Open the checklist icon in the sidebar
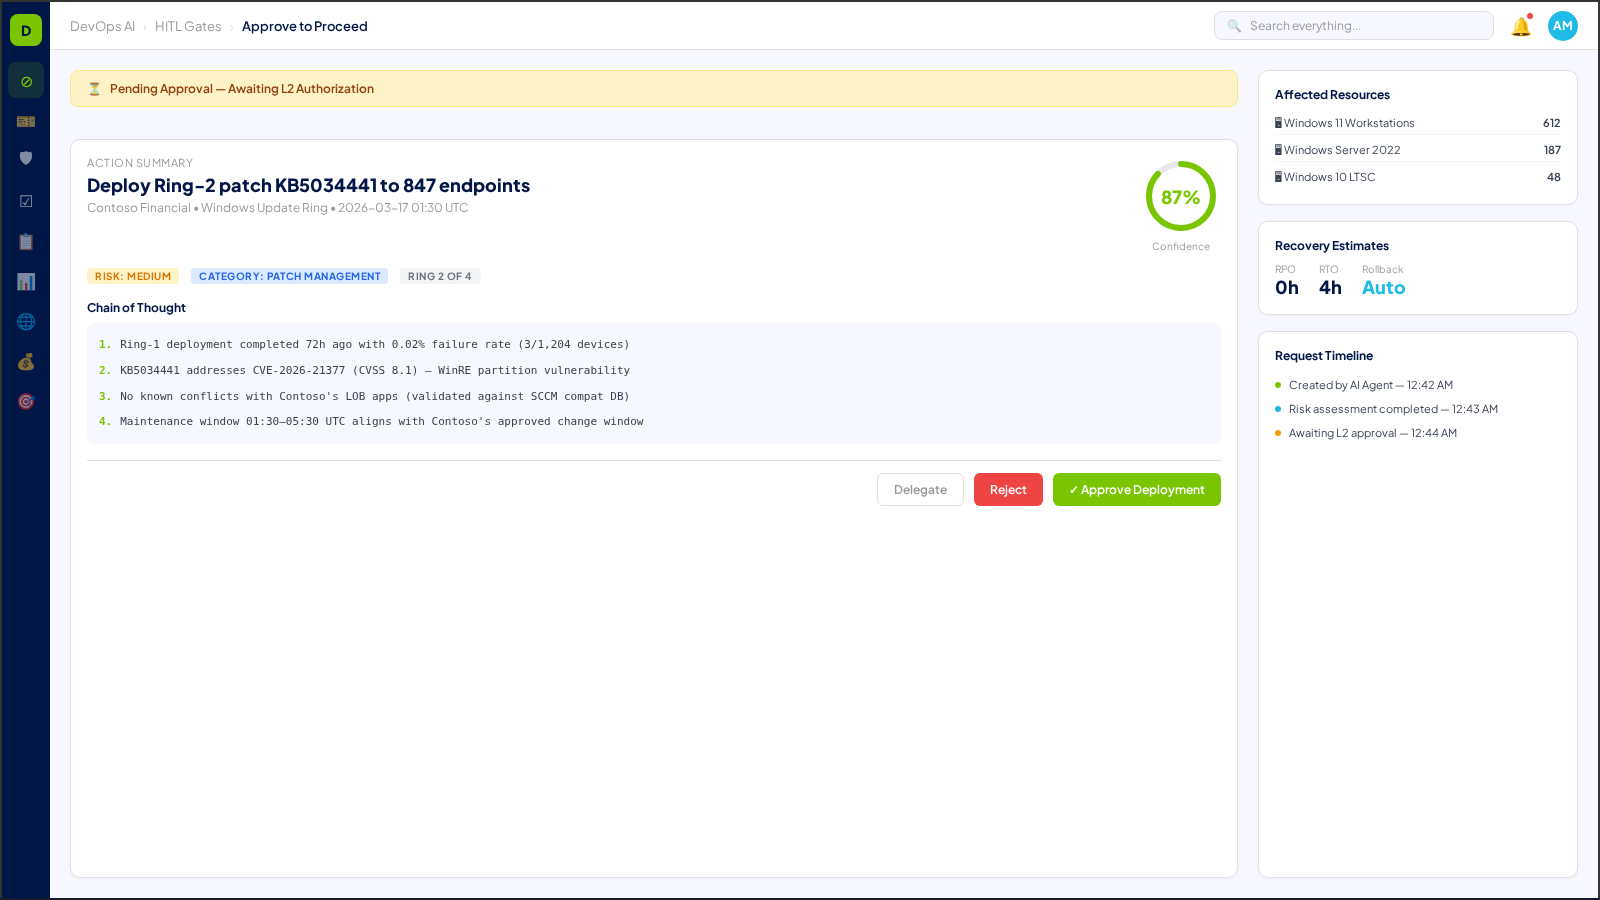The image size is (1600, 900). [25, 200]
